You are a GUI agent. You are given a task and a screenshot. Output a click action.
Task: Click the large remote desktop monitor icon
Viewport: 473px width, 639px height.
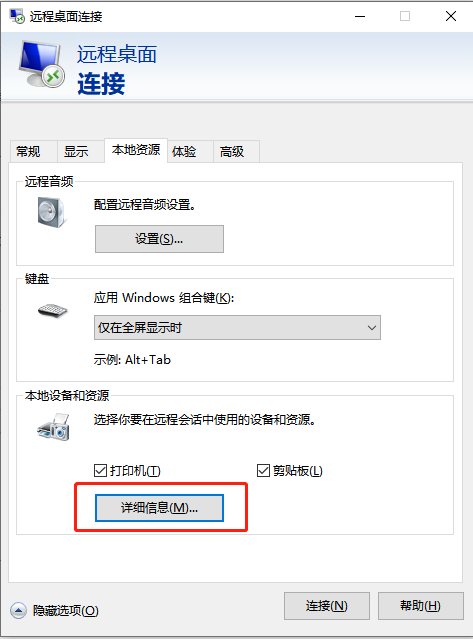point(42,64)
